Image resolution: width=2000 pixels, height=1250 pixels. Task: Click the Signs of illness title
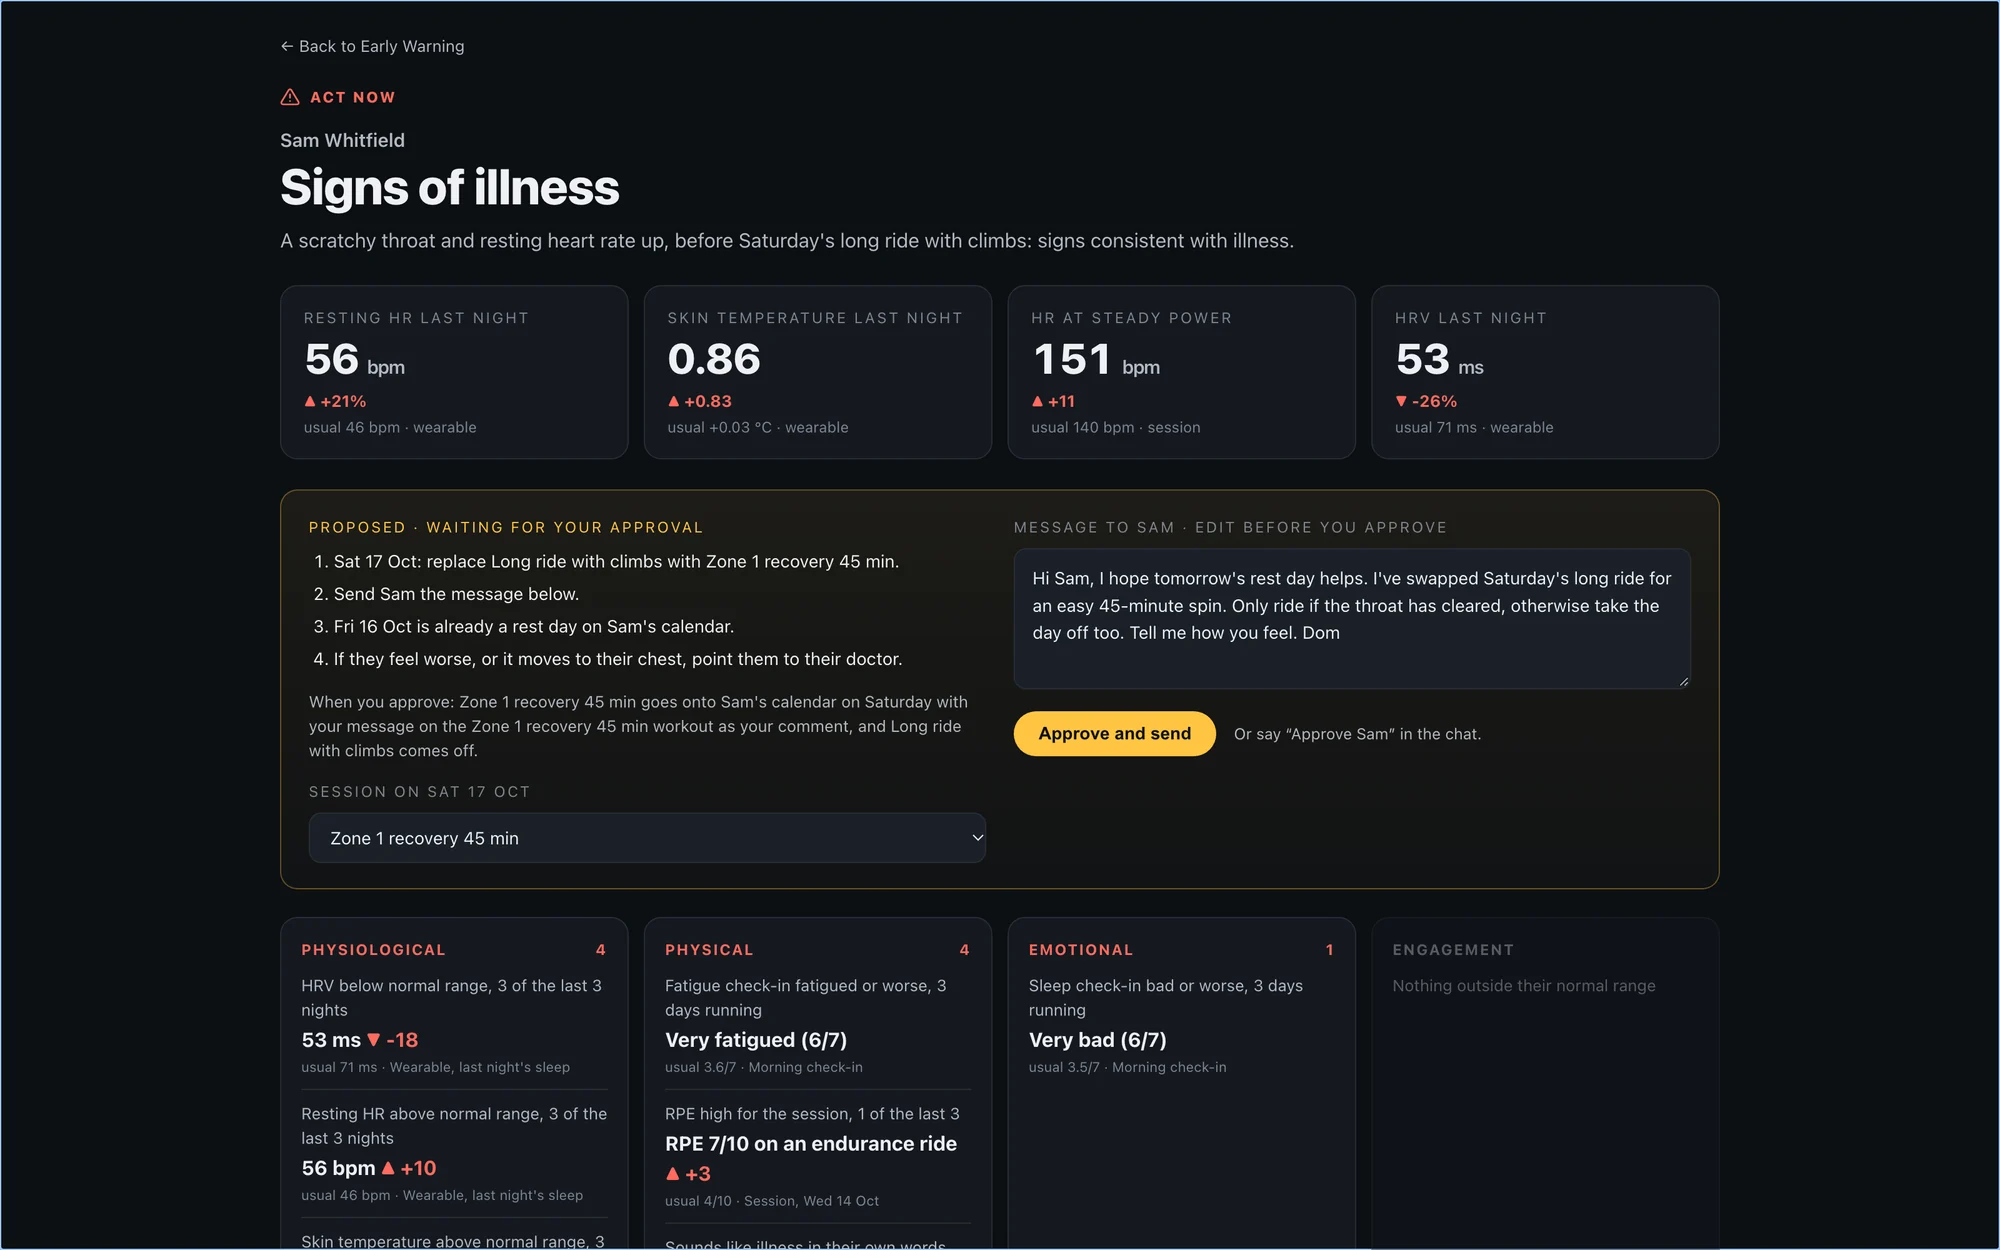(450, 188)
